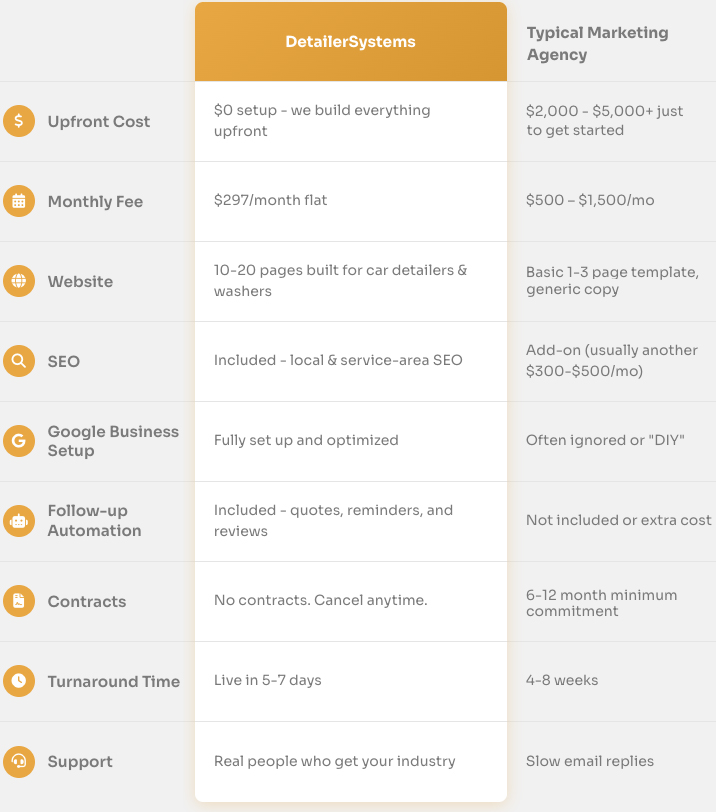Click the calendar Monthly Fee icon

click(19, 201)
